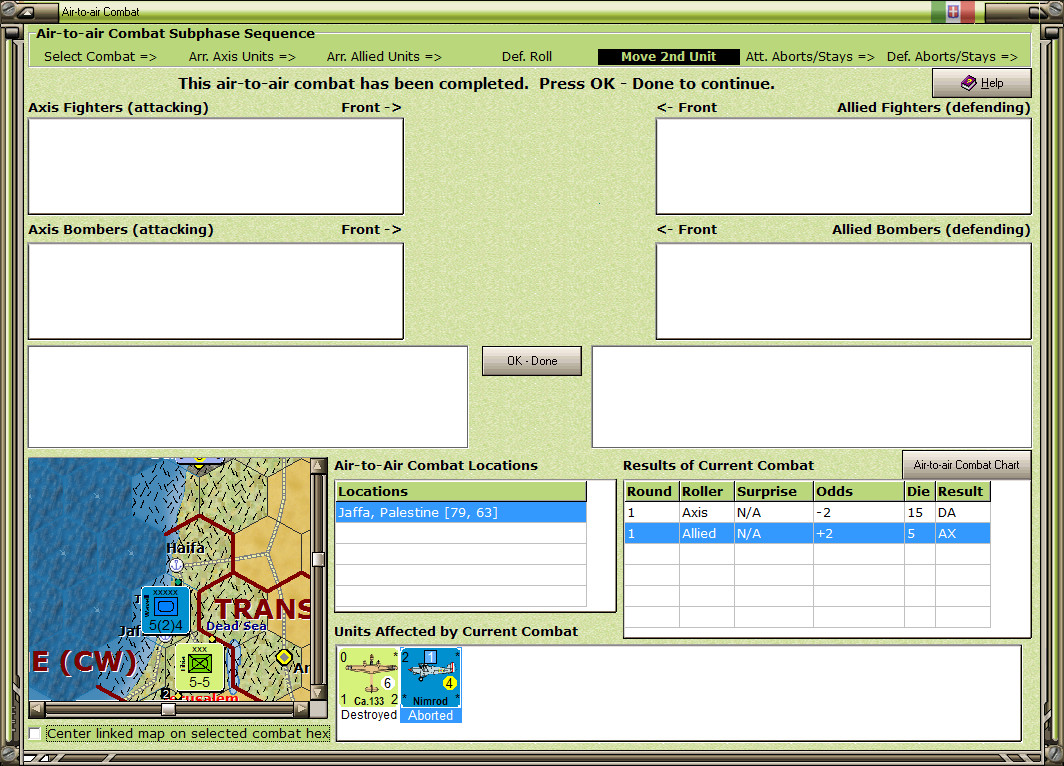Click the Axis Bombers attacking box

[x=216, y=291]
